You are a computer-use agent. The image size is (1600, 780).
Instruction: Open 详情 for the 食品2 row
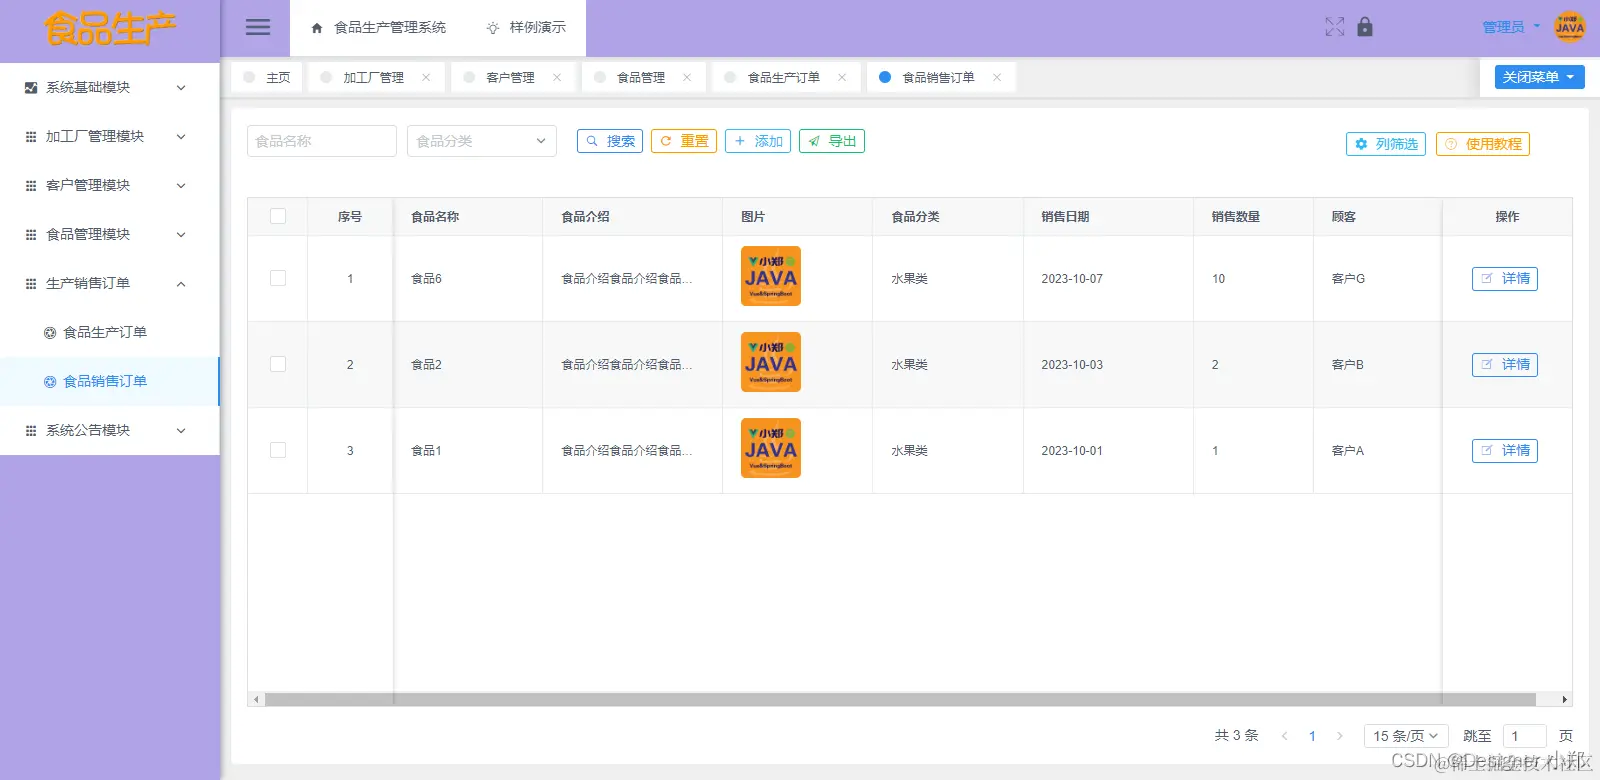point(1505,365)
